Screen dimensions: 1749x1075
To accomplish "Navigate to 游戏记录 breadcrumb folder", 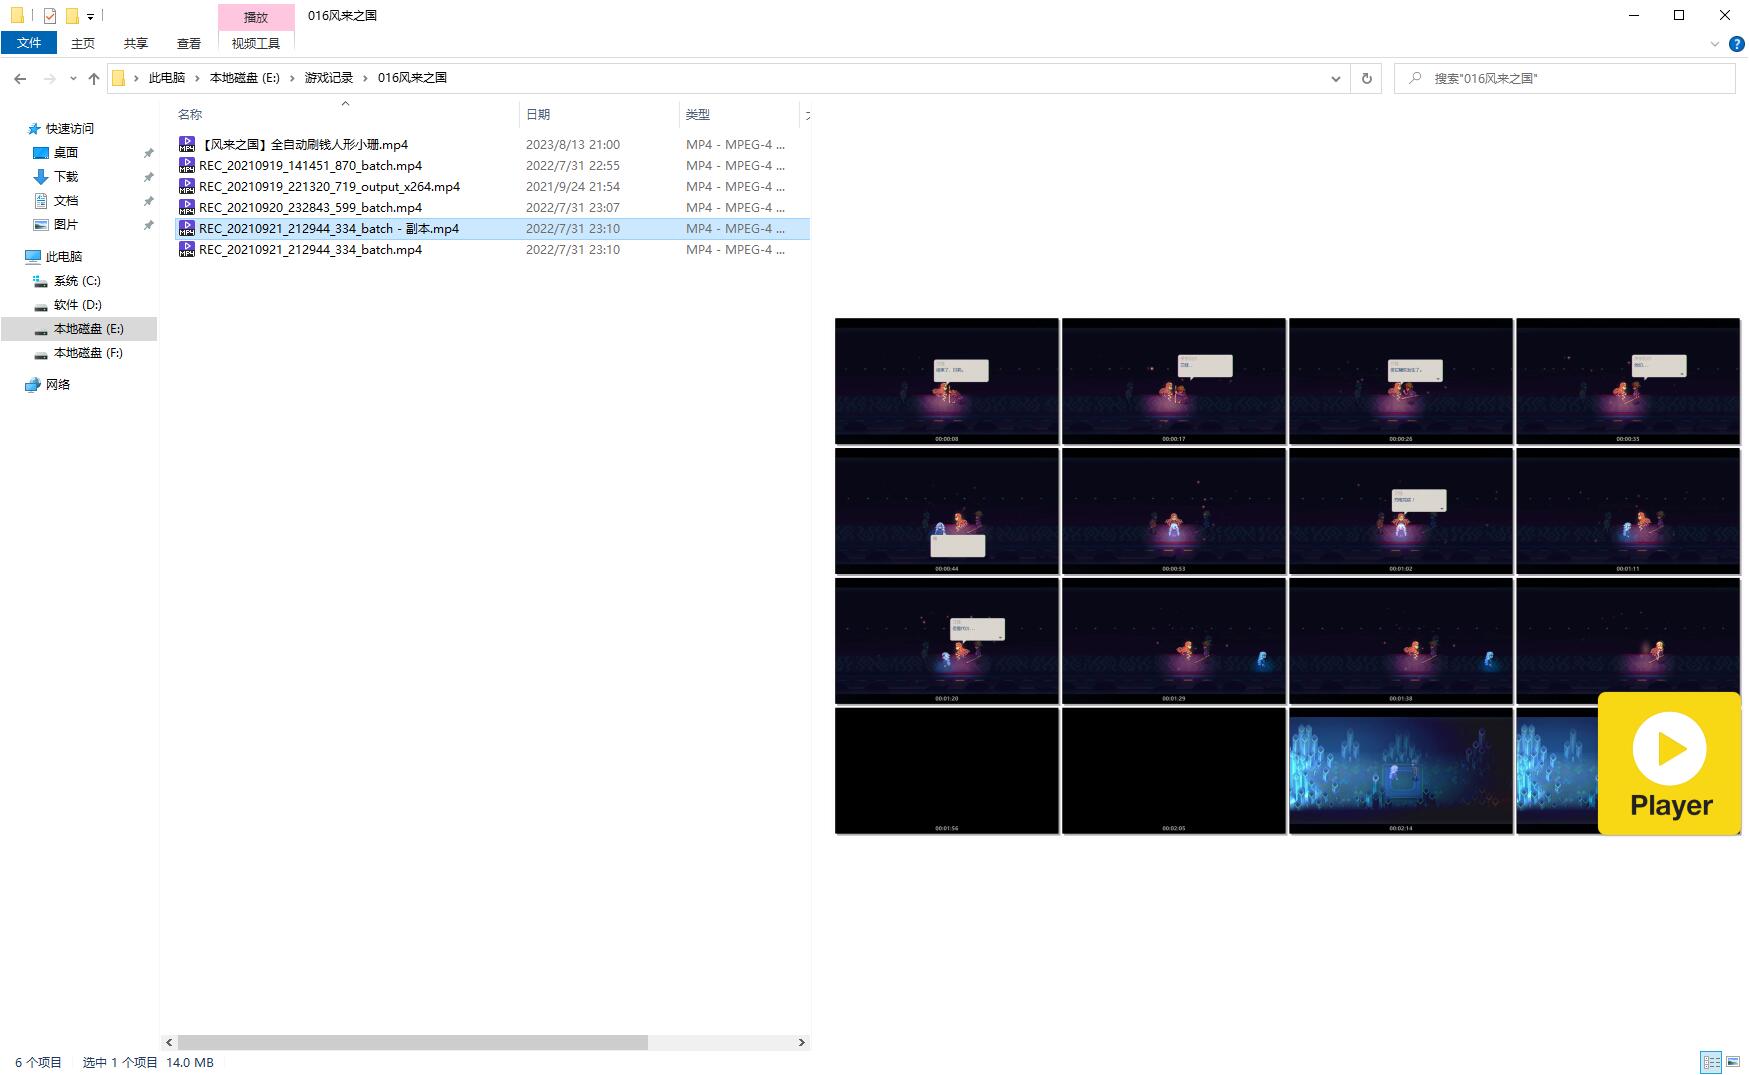I will [x=328, y=78].
